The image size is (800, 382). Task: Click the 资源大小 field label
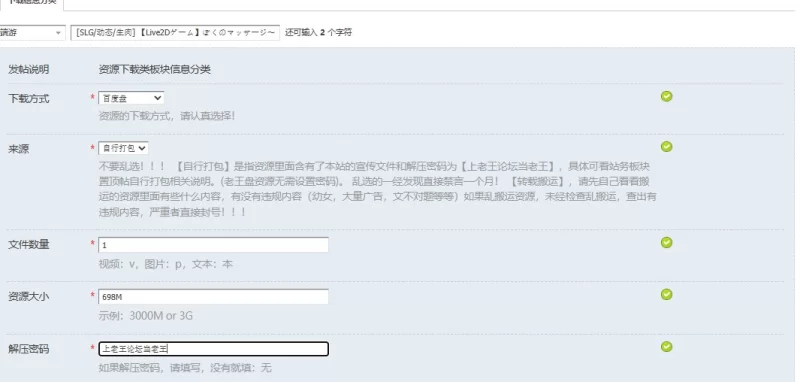(x=29, y=296)
